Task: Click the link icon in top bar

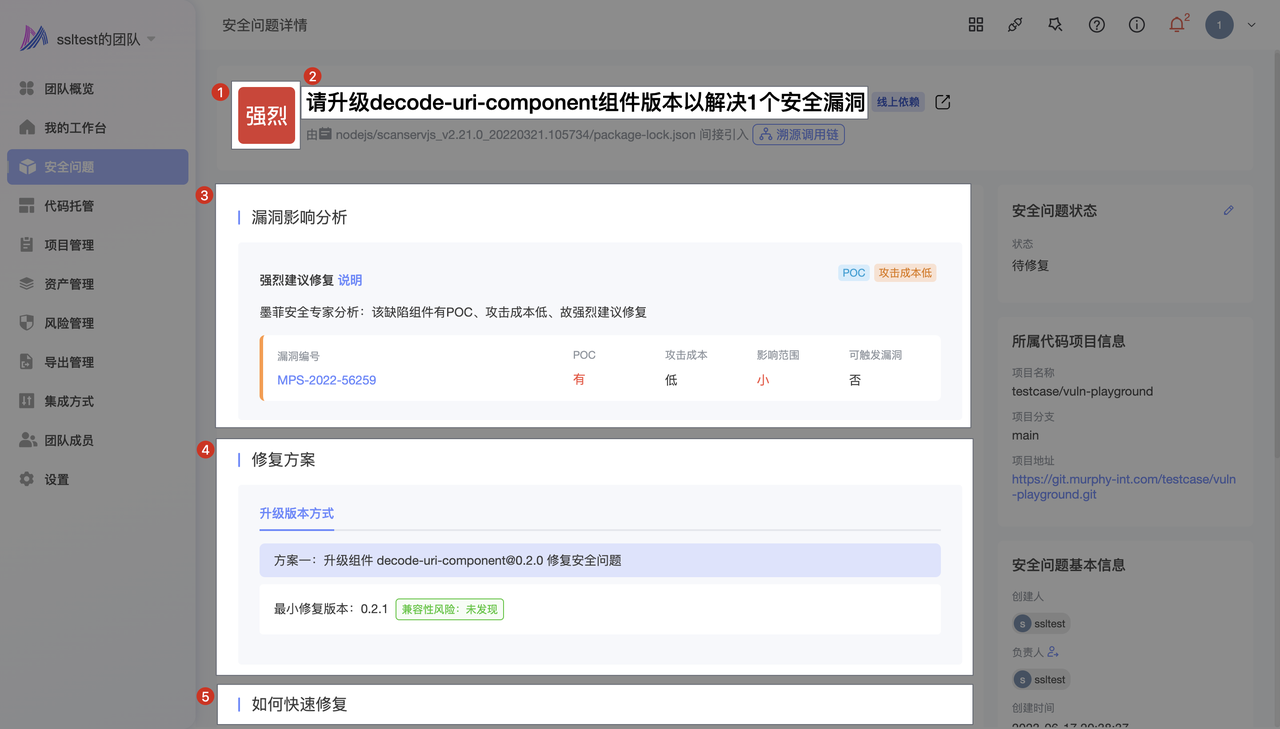Action: pyautogui.click(x=1015, y=25)
